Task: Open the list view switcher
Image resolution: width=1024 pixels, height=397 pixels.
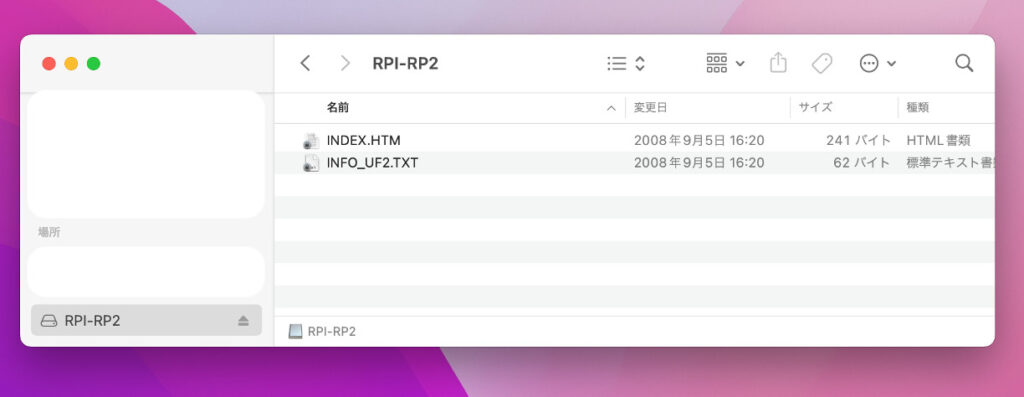Action: [x=626, y=63]
